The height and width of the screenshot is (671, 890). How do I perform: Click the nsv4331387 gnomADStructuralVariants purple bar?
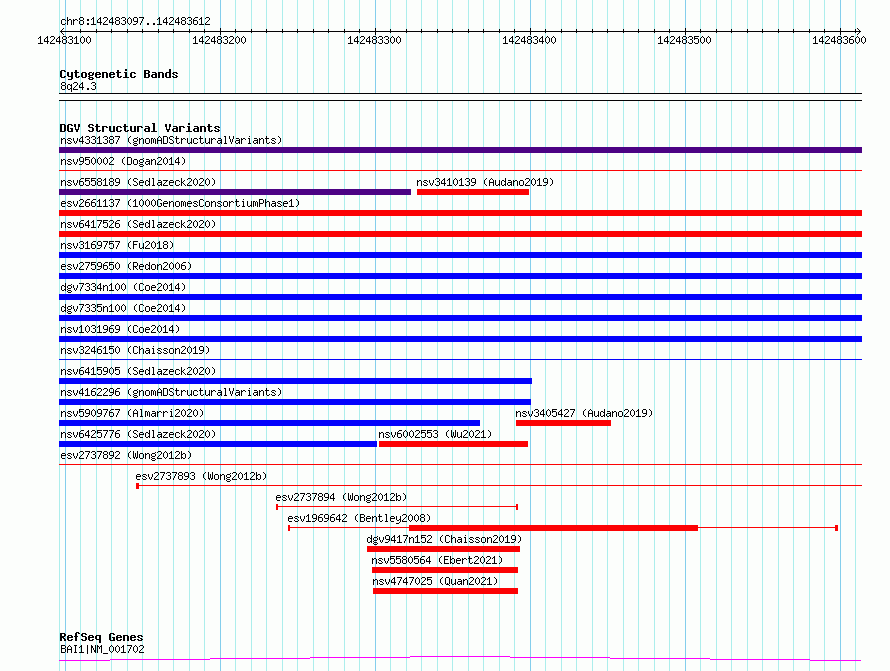pos(460,150)
